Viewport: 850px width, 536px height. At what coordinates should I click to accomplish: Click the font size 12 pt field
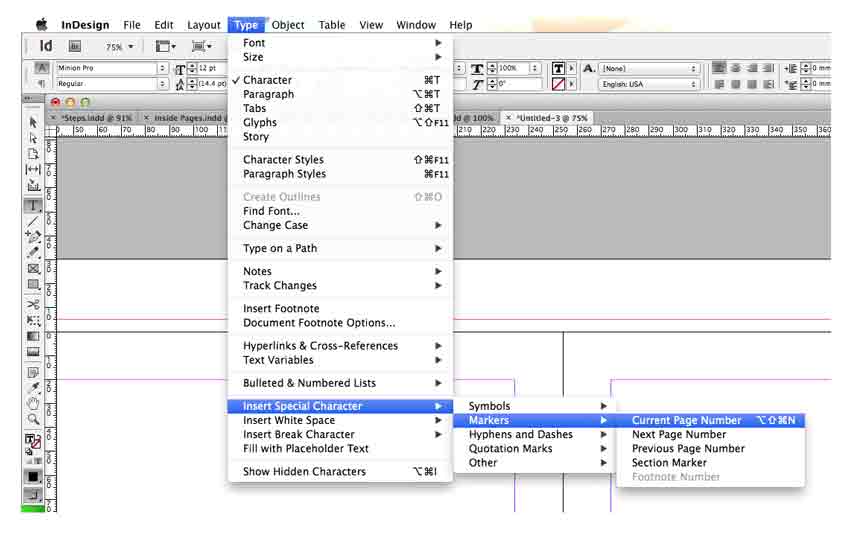coord(211,68)
